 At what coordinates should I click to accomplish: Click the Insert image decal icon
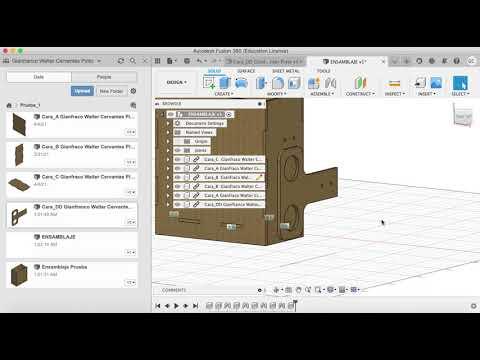pos(436,83)
